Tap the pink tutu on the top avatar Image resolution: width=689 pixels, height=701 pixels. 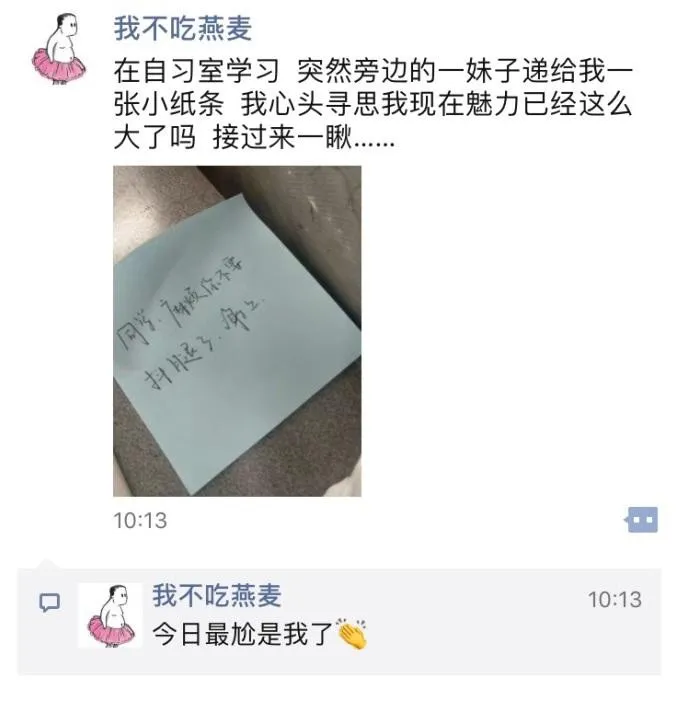(59, 67)
